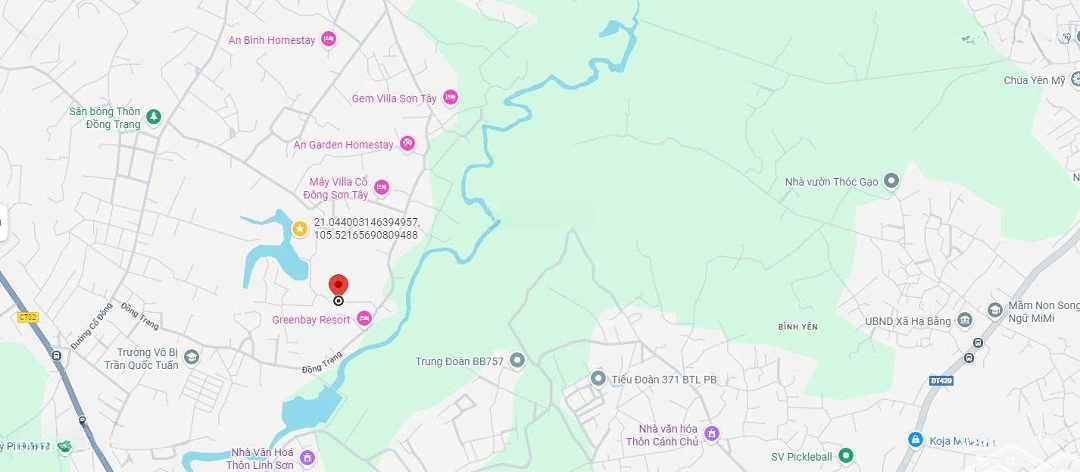The height and width of the screenshot is (472, 1080).
Task: Click the An Bình Homestay lodging icon
Action: 329,39
